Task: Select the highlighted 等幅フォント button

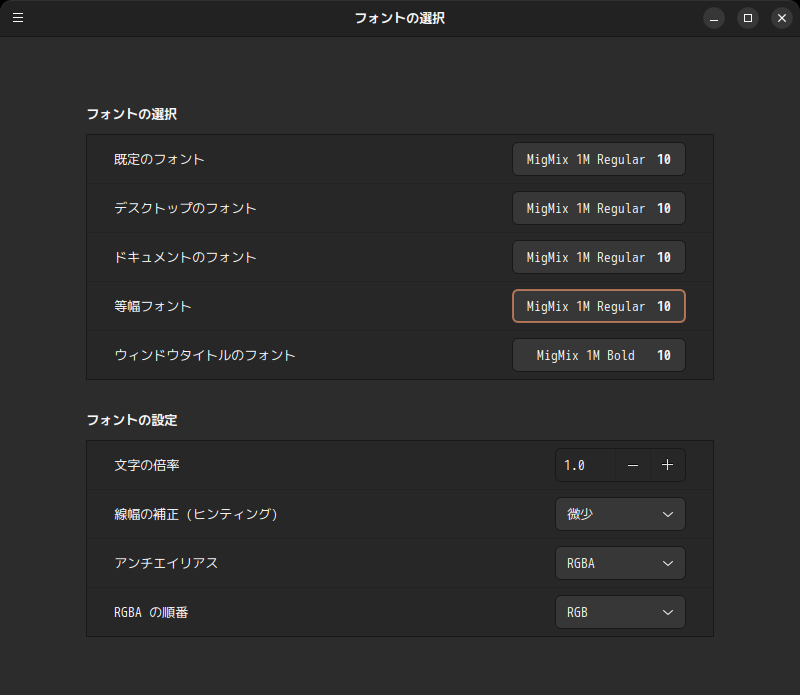Action: click(598, 306)
